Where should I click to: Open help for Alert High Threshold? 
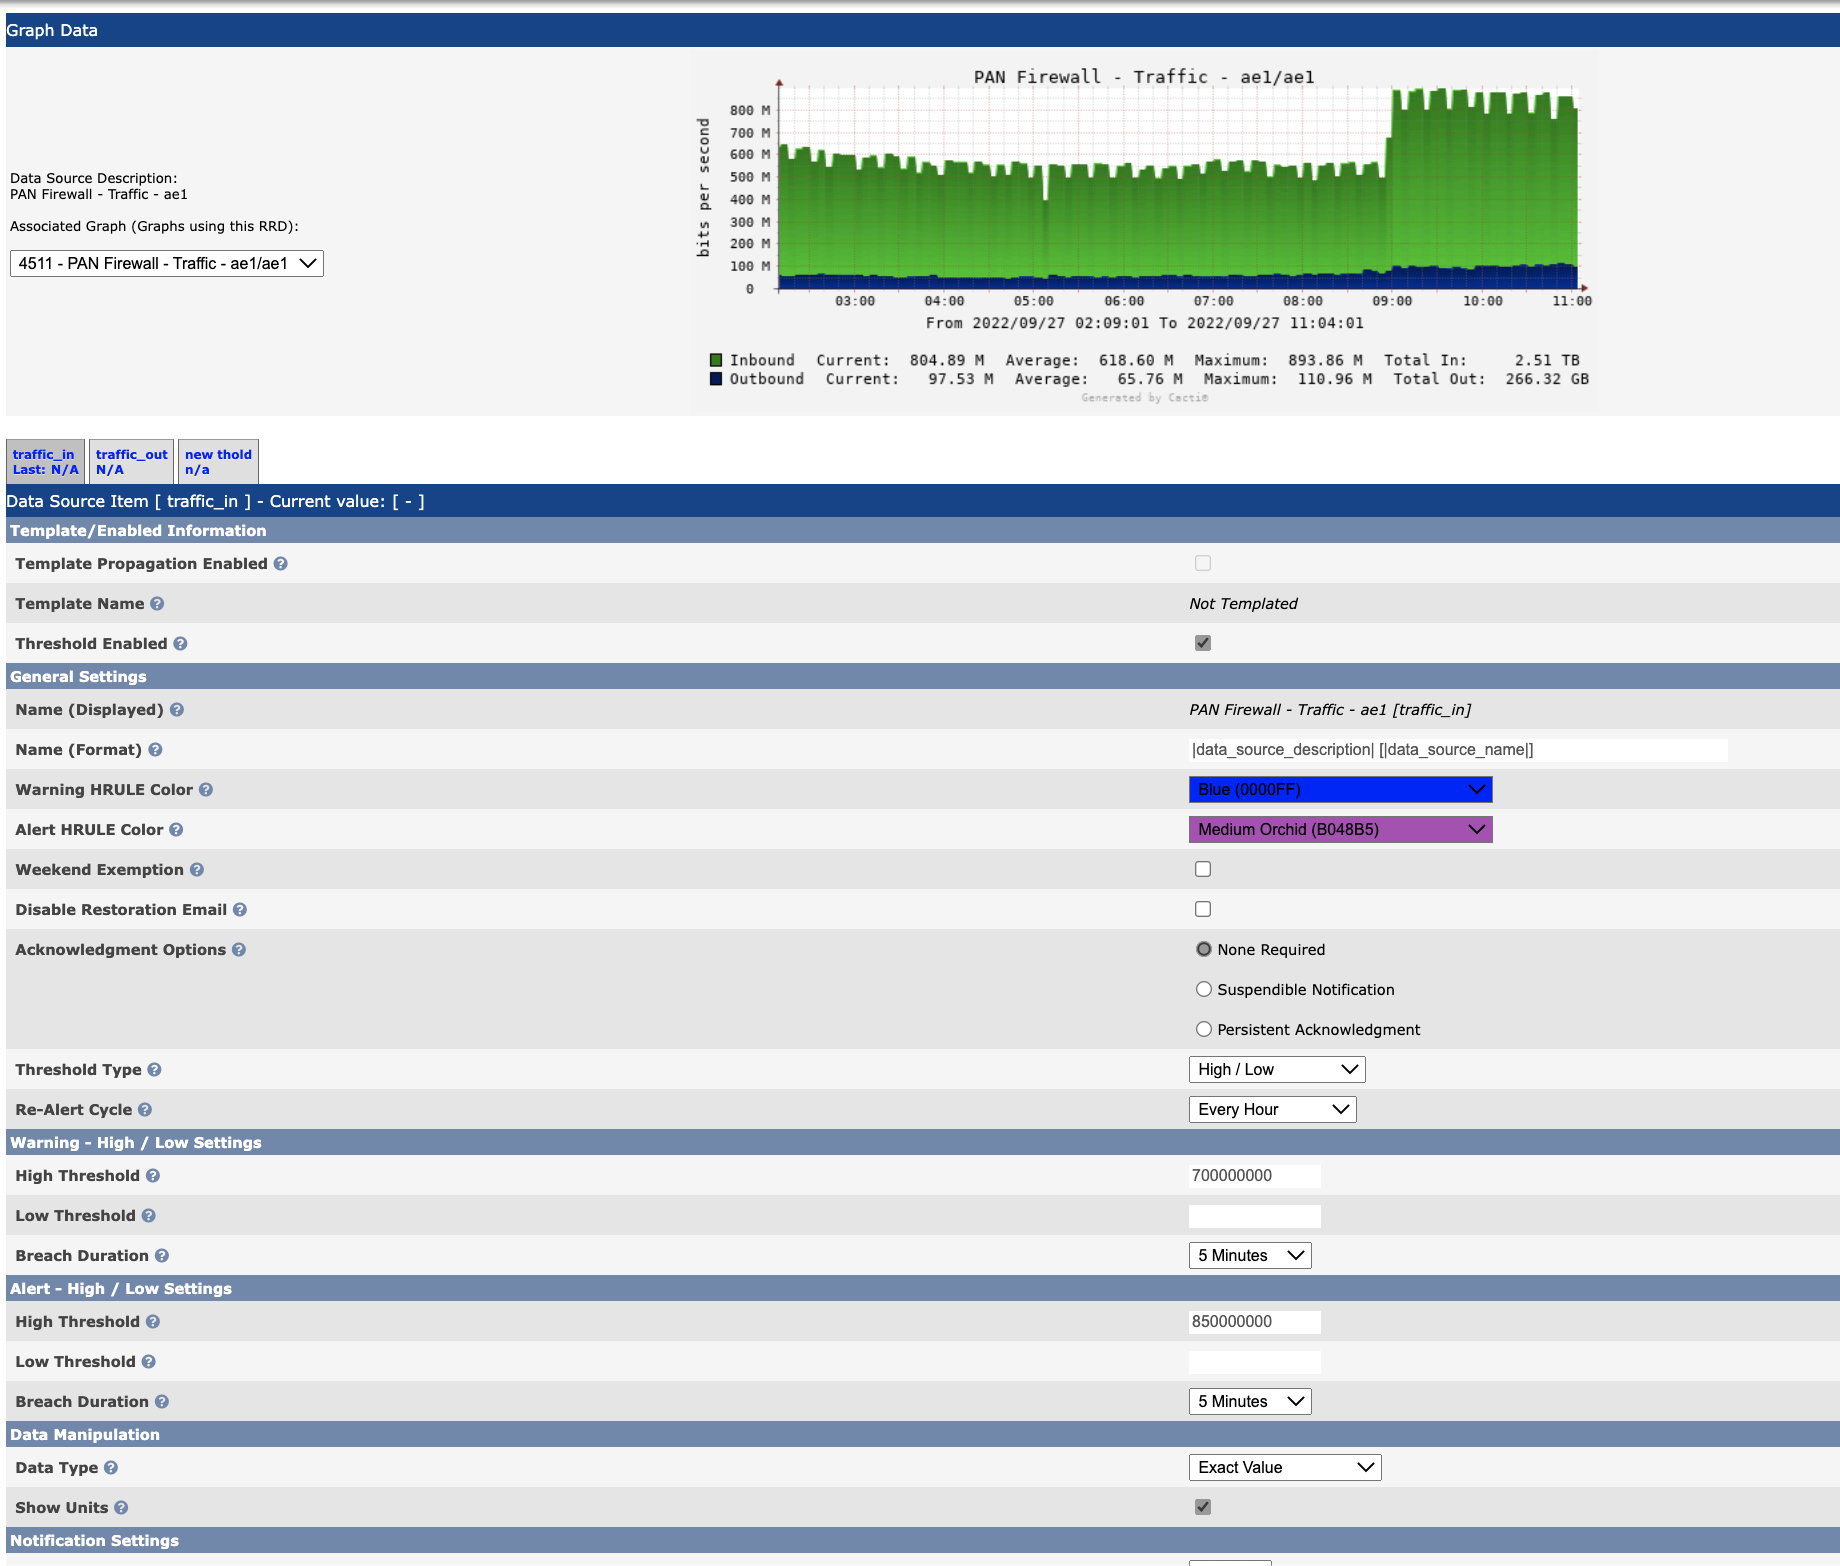tap(153, 1322)
